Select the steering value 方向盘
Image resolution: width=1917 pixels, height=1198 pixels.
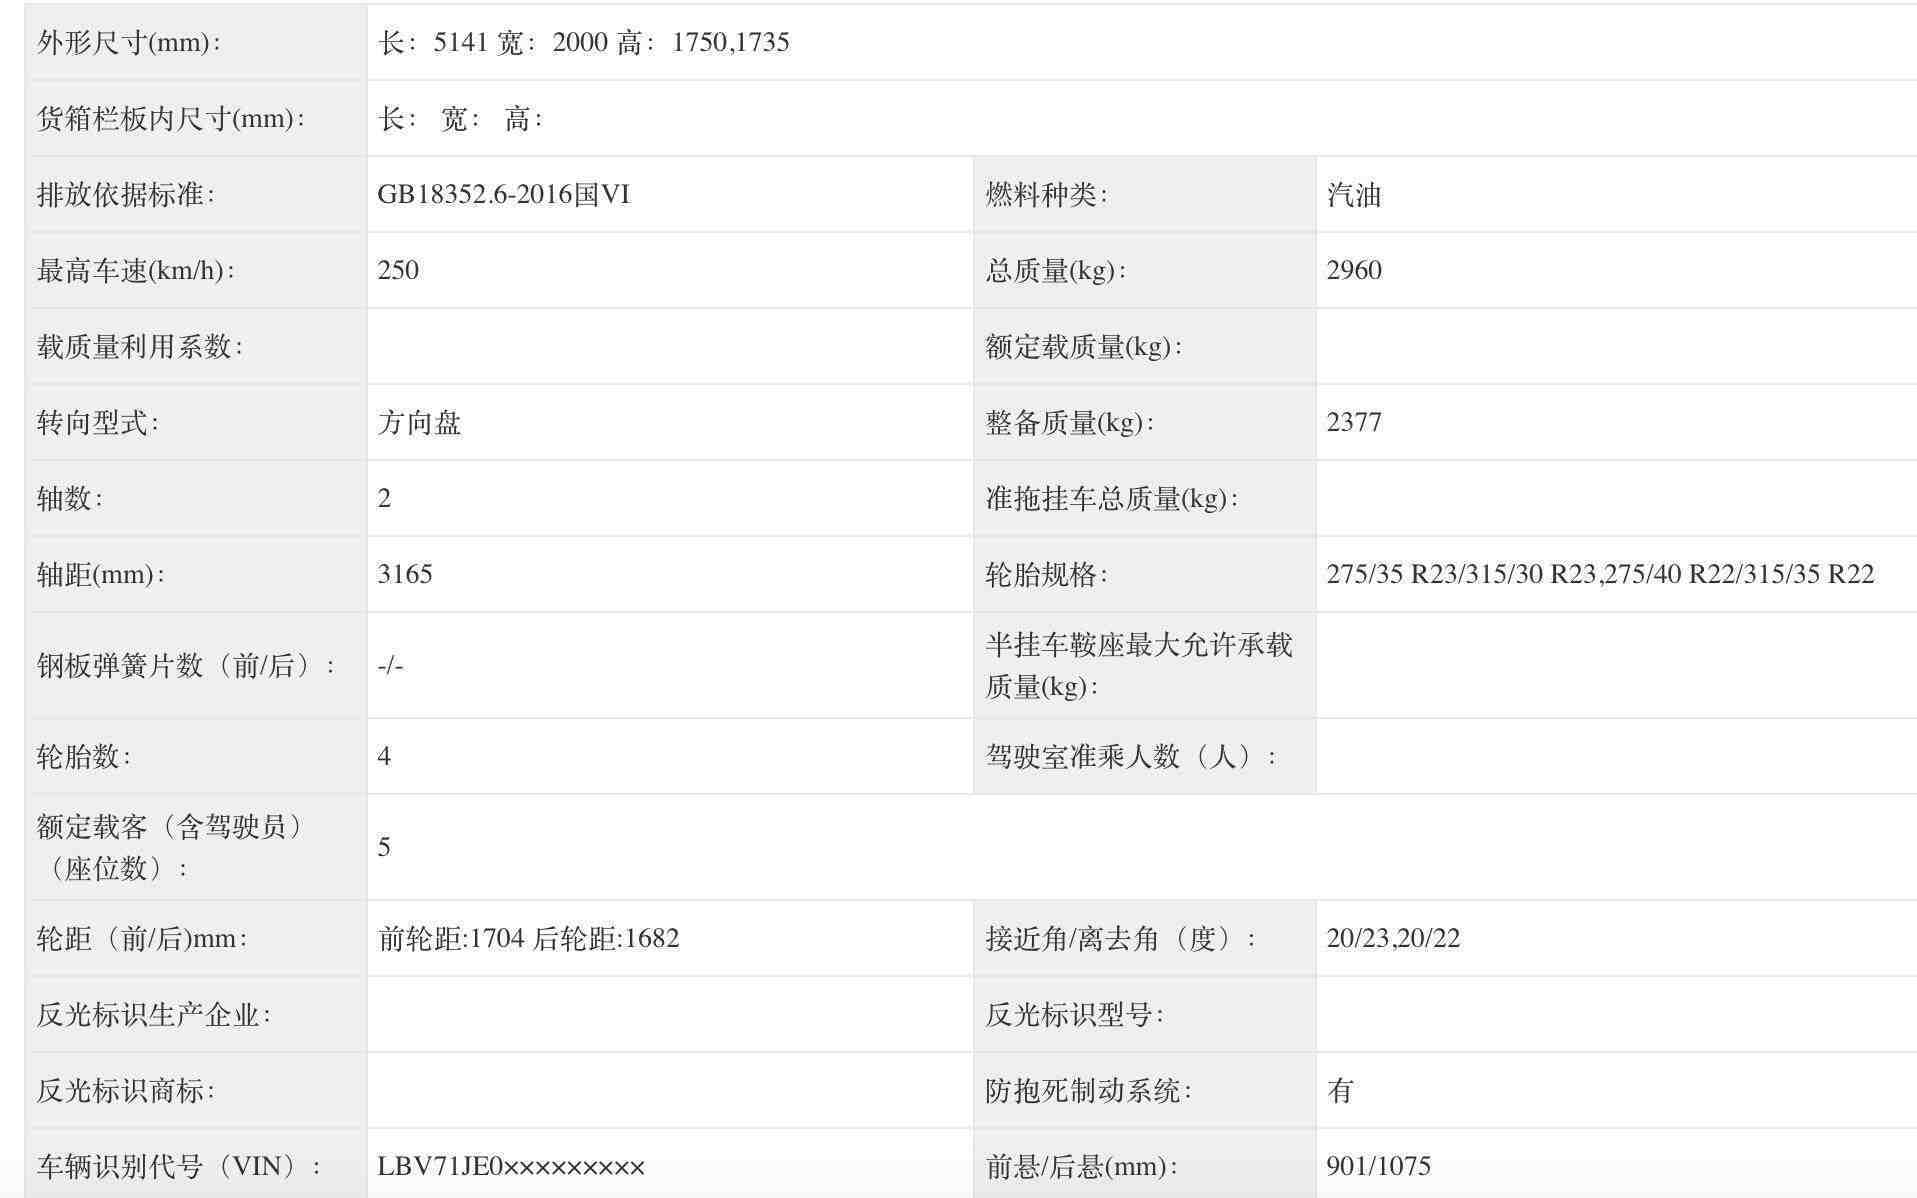point(419,422)
